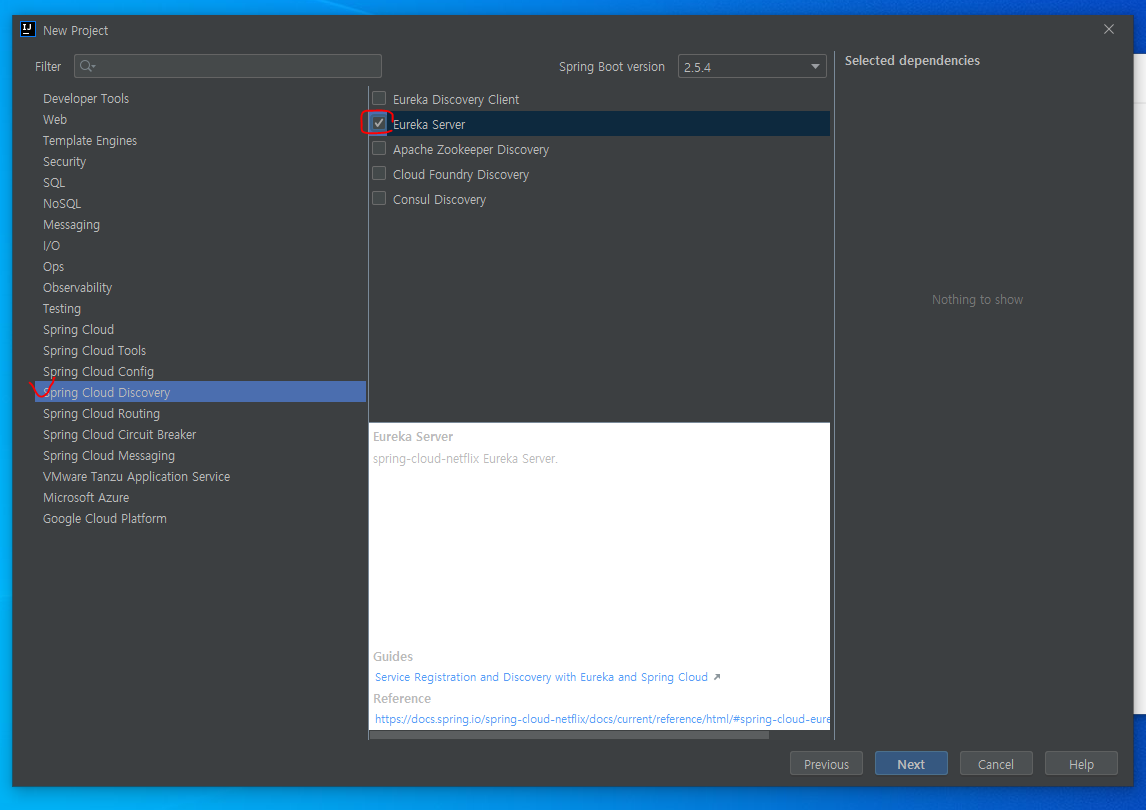Click the Eureka Discovery Client label
1146x810 pixels.
tap(456, 99)
